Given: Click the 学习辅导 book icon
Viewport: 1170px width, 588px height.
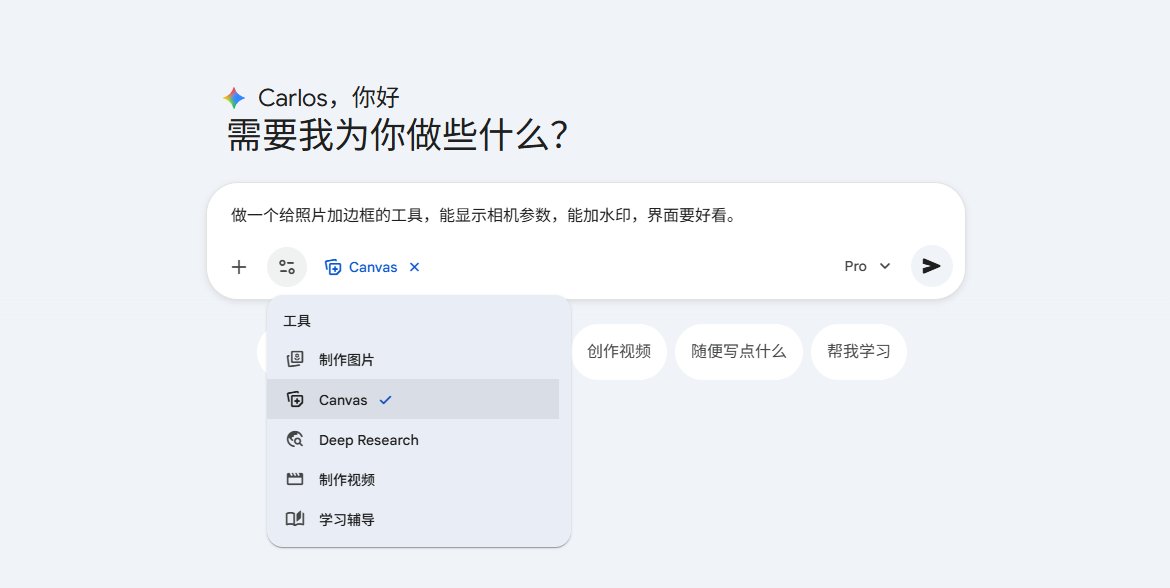Looking at the screenshot, I should [295, 519].
